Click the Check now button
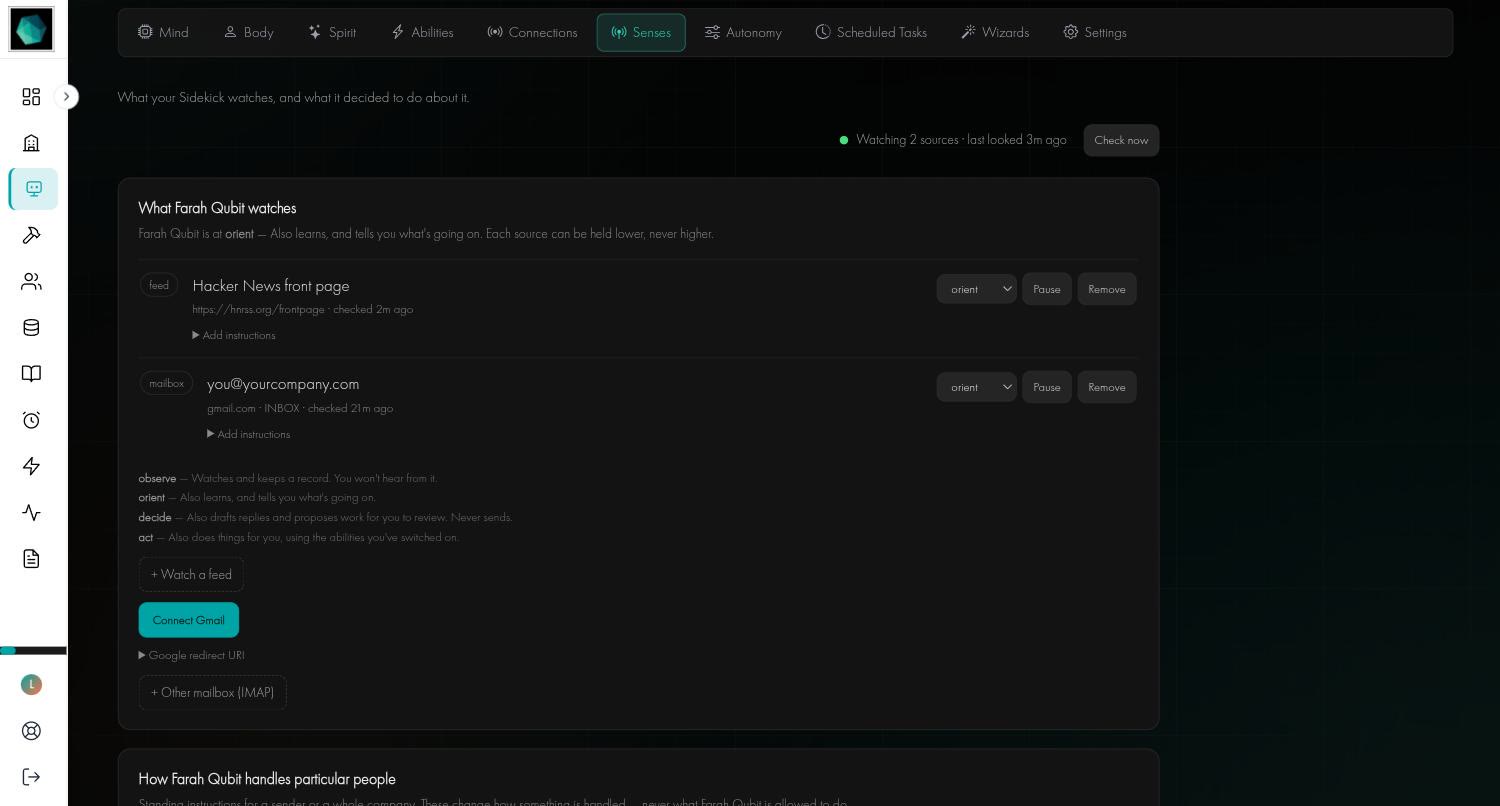The image size is (1500, 806). tap(1121, 140)
